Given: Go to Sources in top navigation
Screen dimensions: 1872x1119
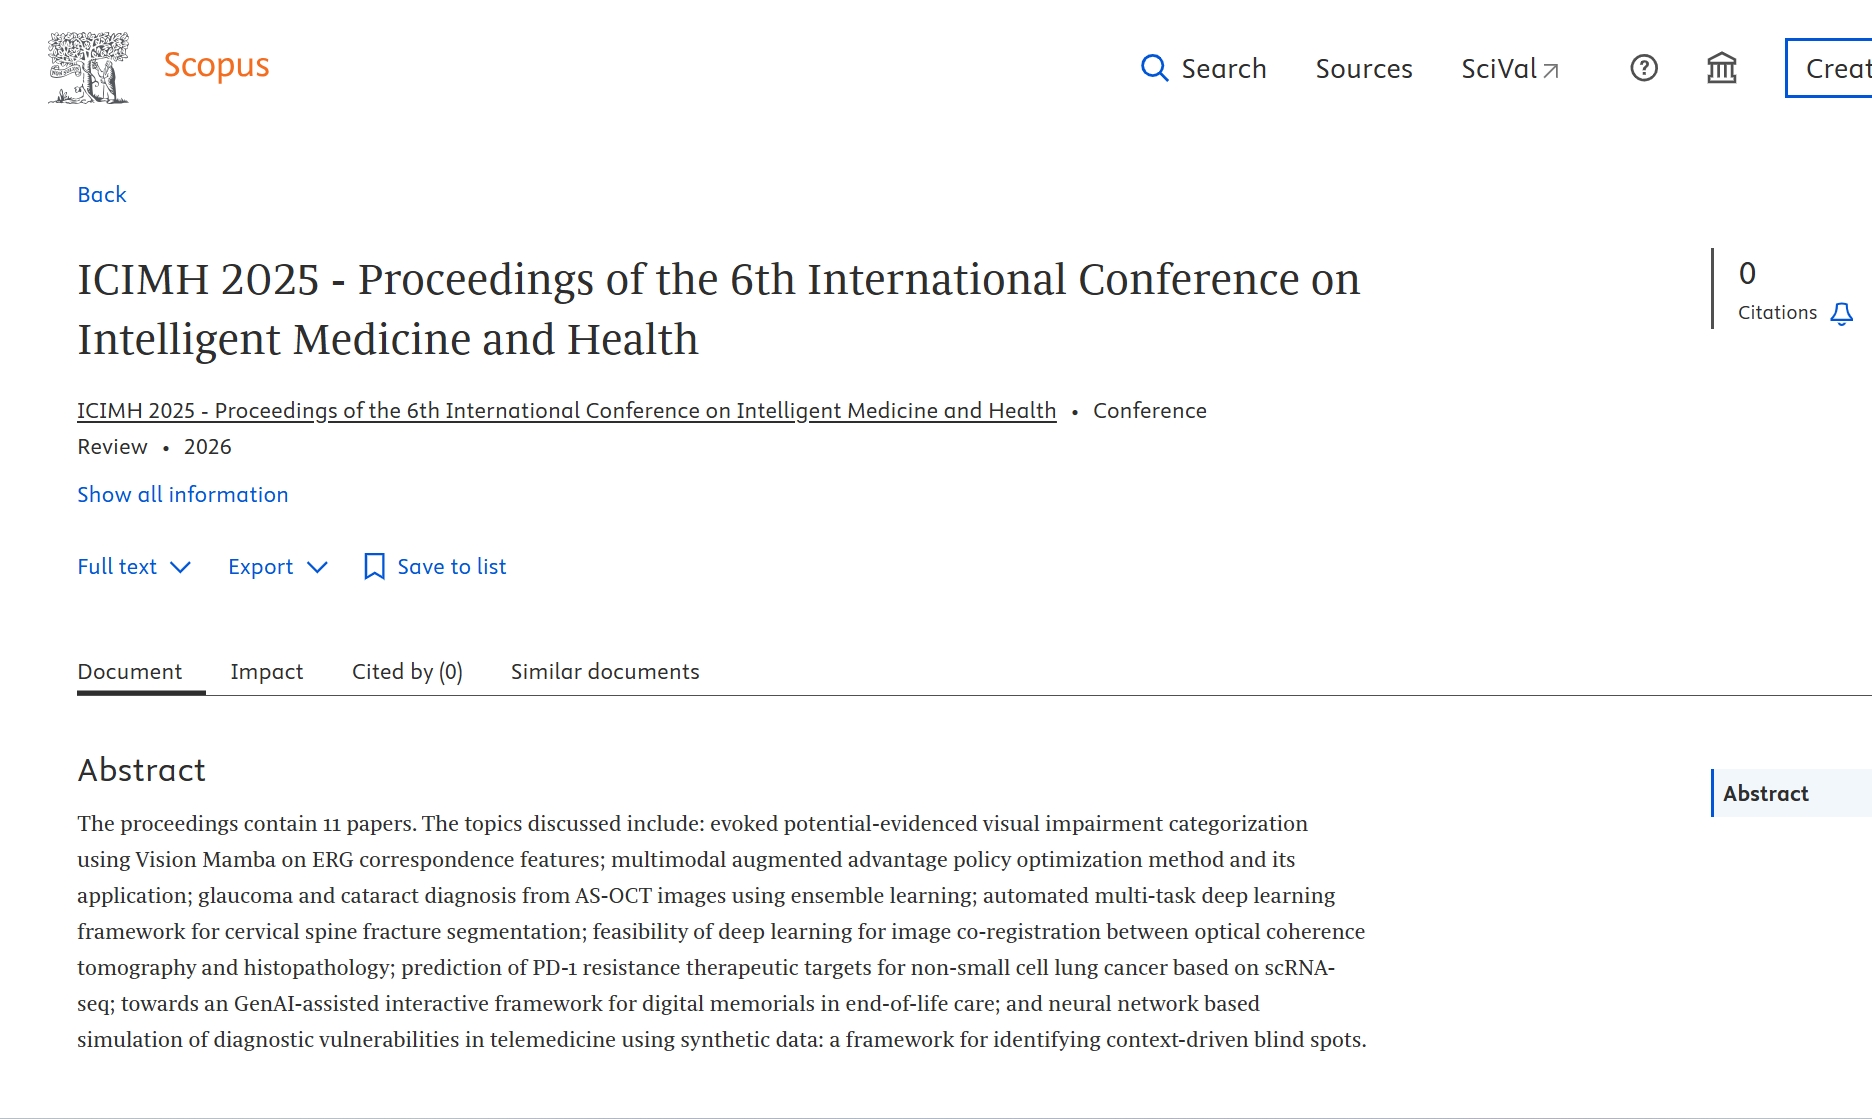Looking at the screenshot, I should pyautogui.click(x=1363, y=69).
